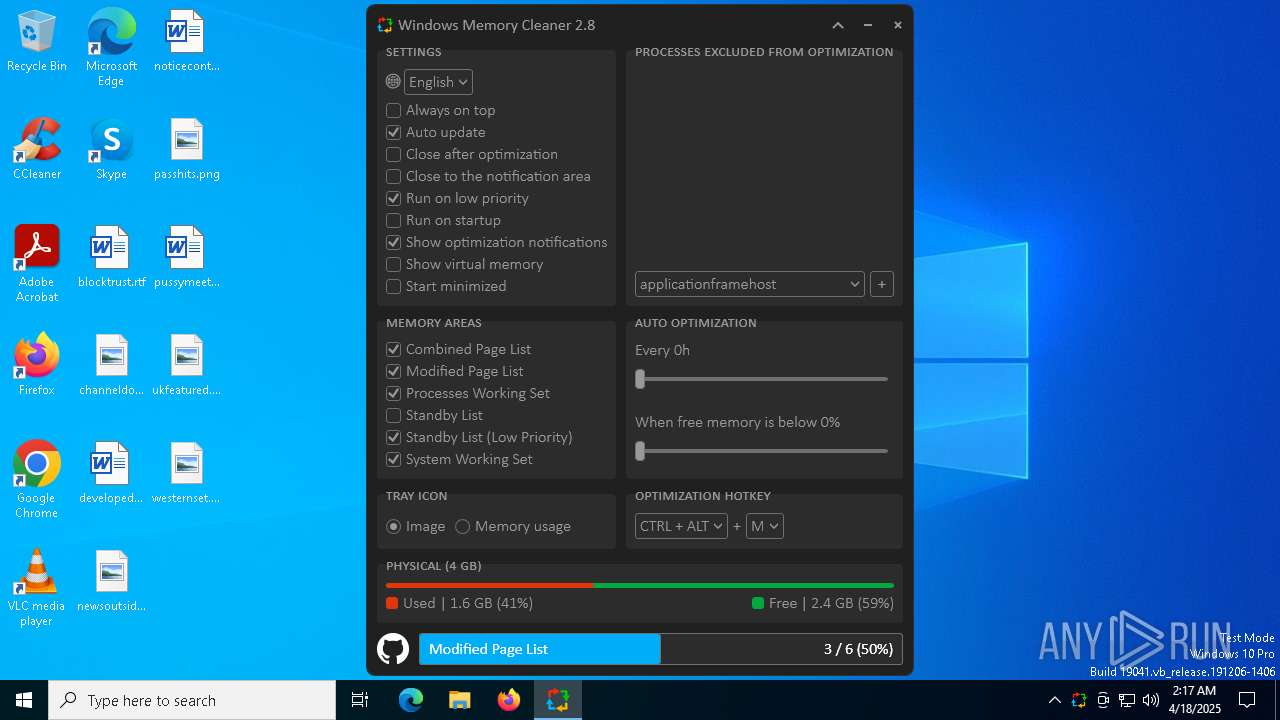This screenshot has height=720, width=1280.
Task: Click Memory Cleaner taskbar button
Action: pos(558,700)
